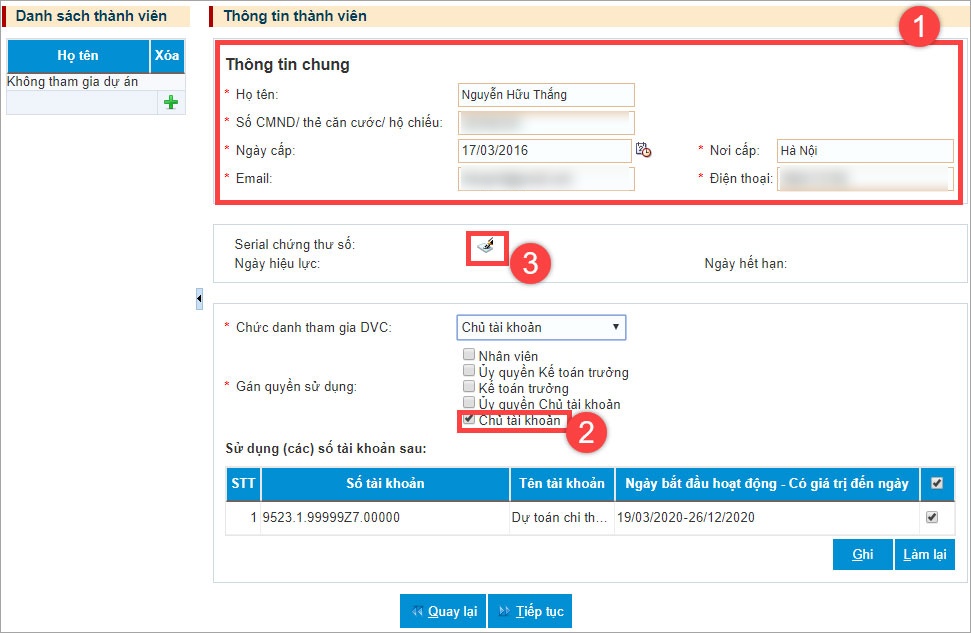
Task: Toggle the select-all checkbox in table header
Action: (938, 484)
